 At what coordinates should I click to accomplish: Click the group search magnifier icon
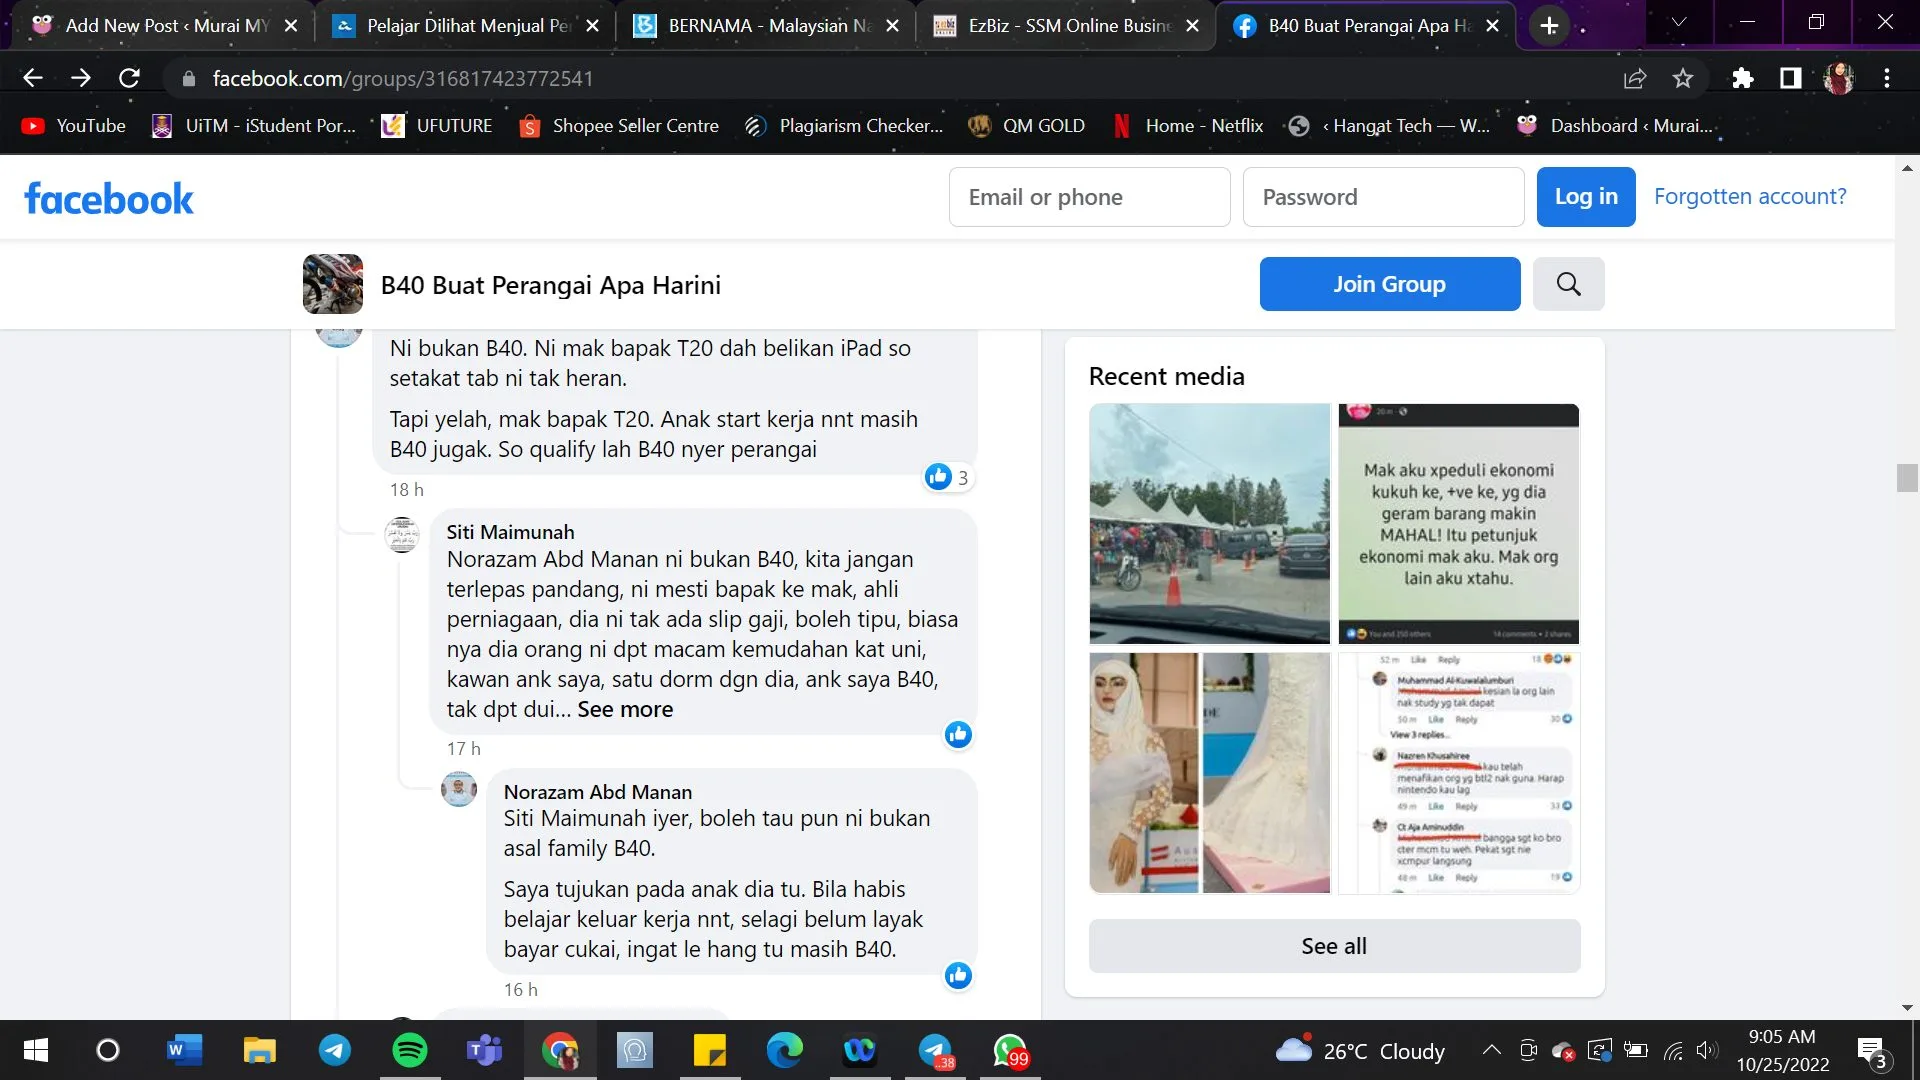point(1568,284)
